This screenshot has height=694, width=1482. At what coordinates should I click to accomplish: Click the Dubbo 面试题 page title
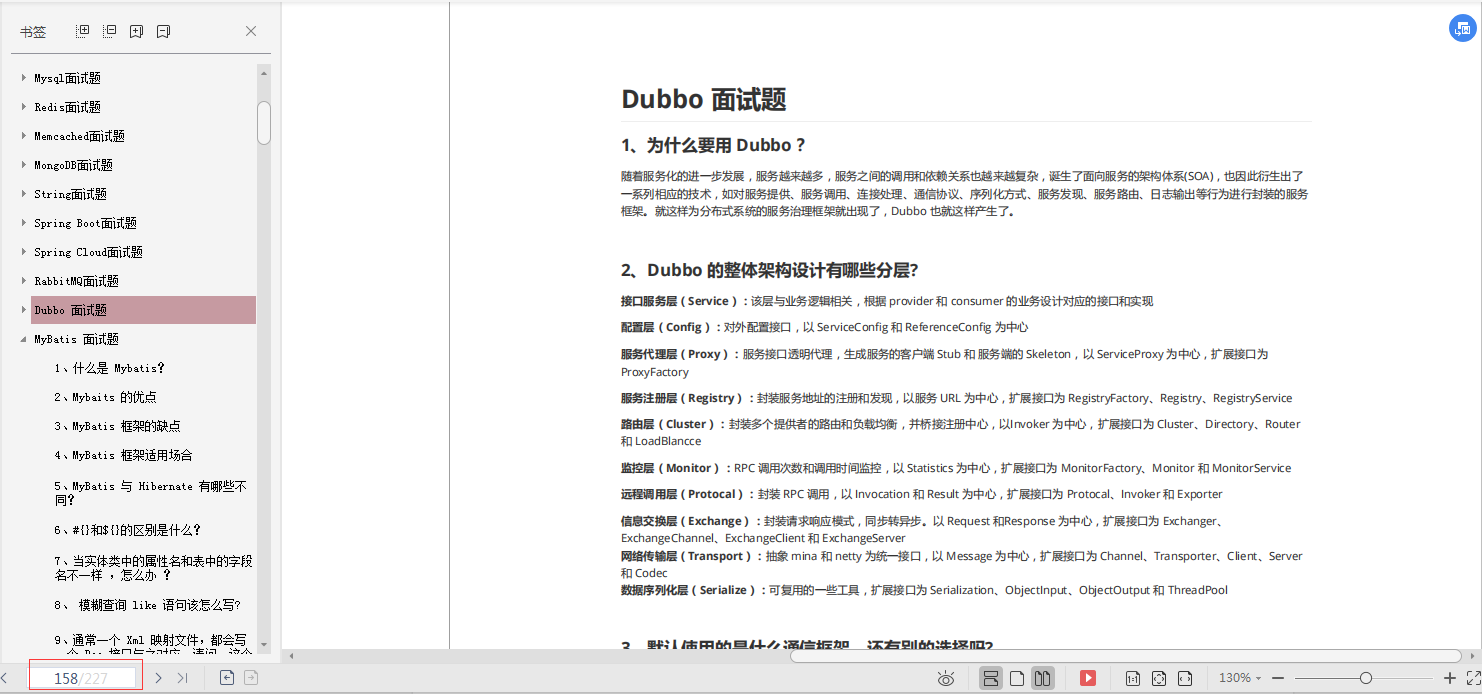click(704, 99)
